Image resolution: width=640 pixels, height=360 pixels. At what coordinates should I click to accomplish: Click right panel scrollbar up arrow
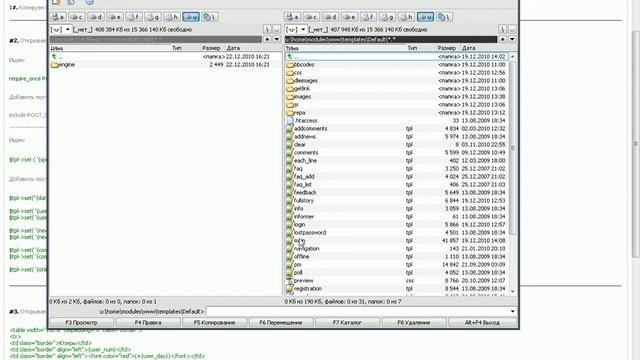(513, 56)
